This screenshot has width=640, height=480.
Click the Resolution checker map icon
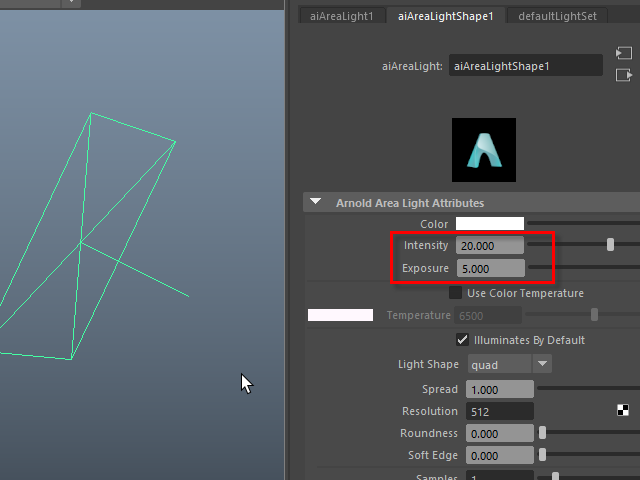coord(623,410)
